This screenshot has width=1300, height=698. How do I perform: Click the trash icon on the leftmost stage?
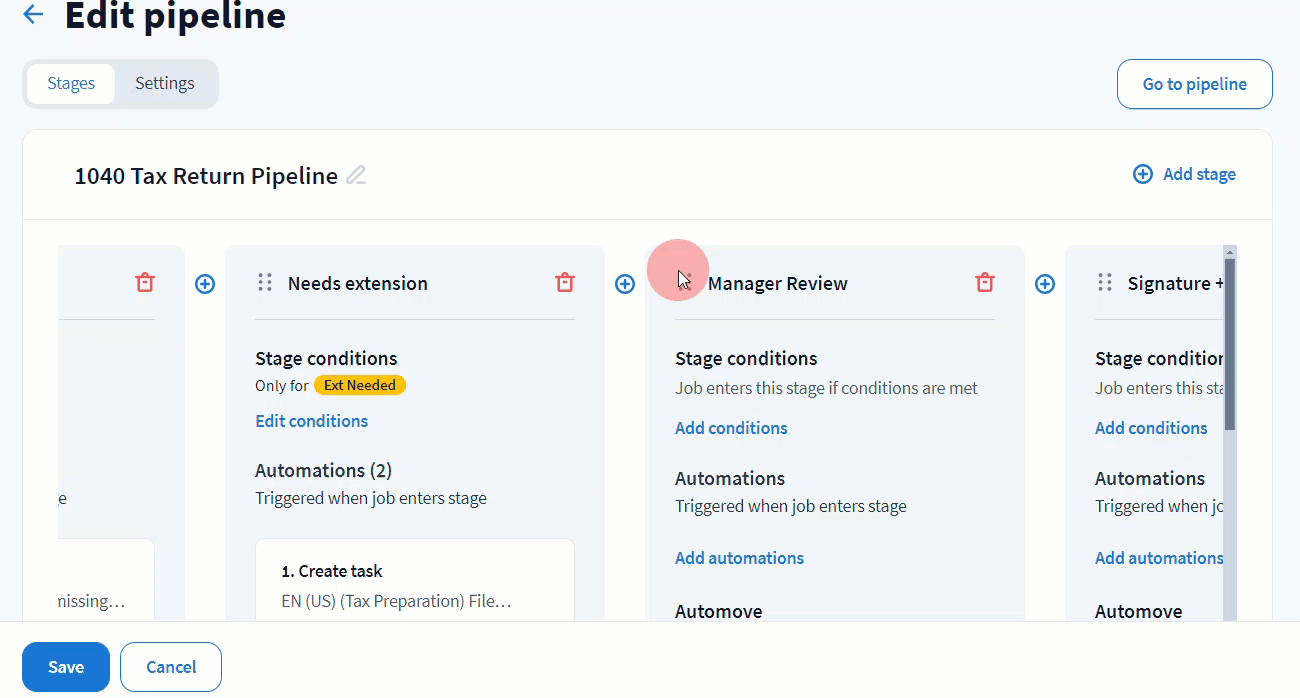coord(145,283)
